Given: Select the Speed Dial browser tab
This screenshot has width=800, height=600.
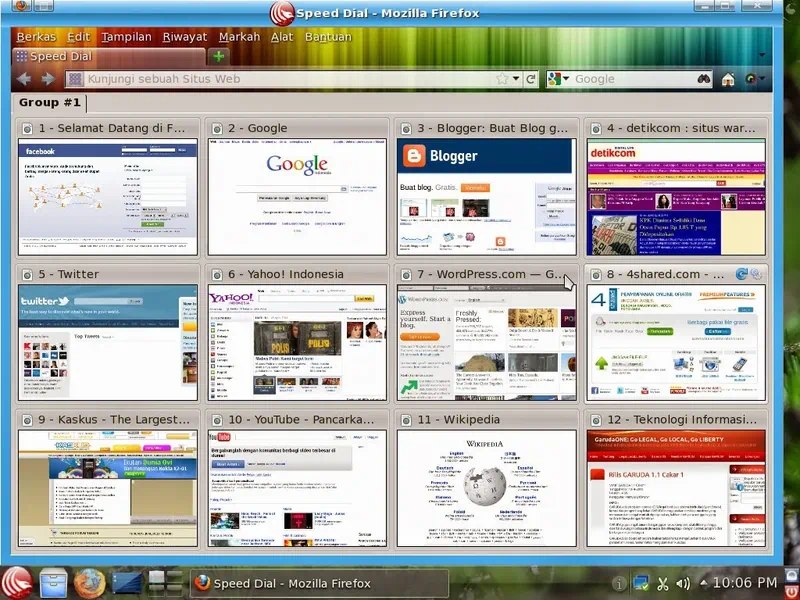Looking at the screenshot, I should coord(109,56).
